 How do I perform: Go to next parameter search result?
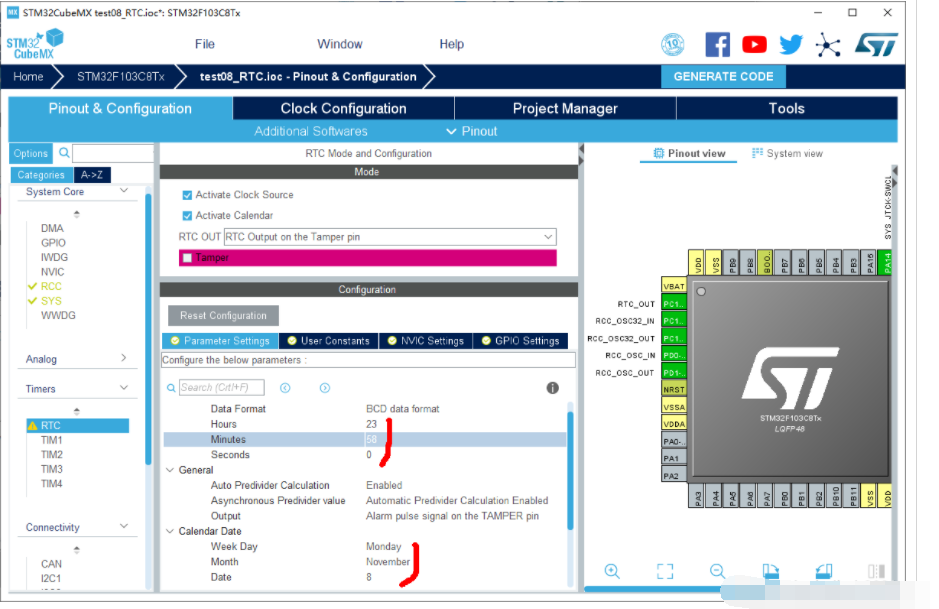[325, 388]
